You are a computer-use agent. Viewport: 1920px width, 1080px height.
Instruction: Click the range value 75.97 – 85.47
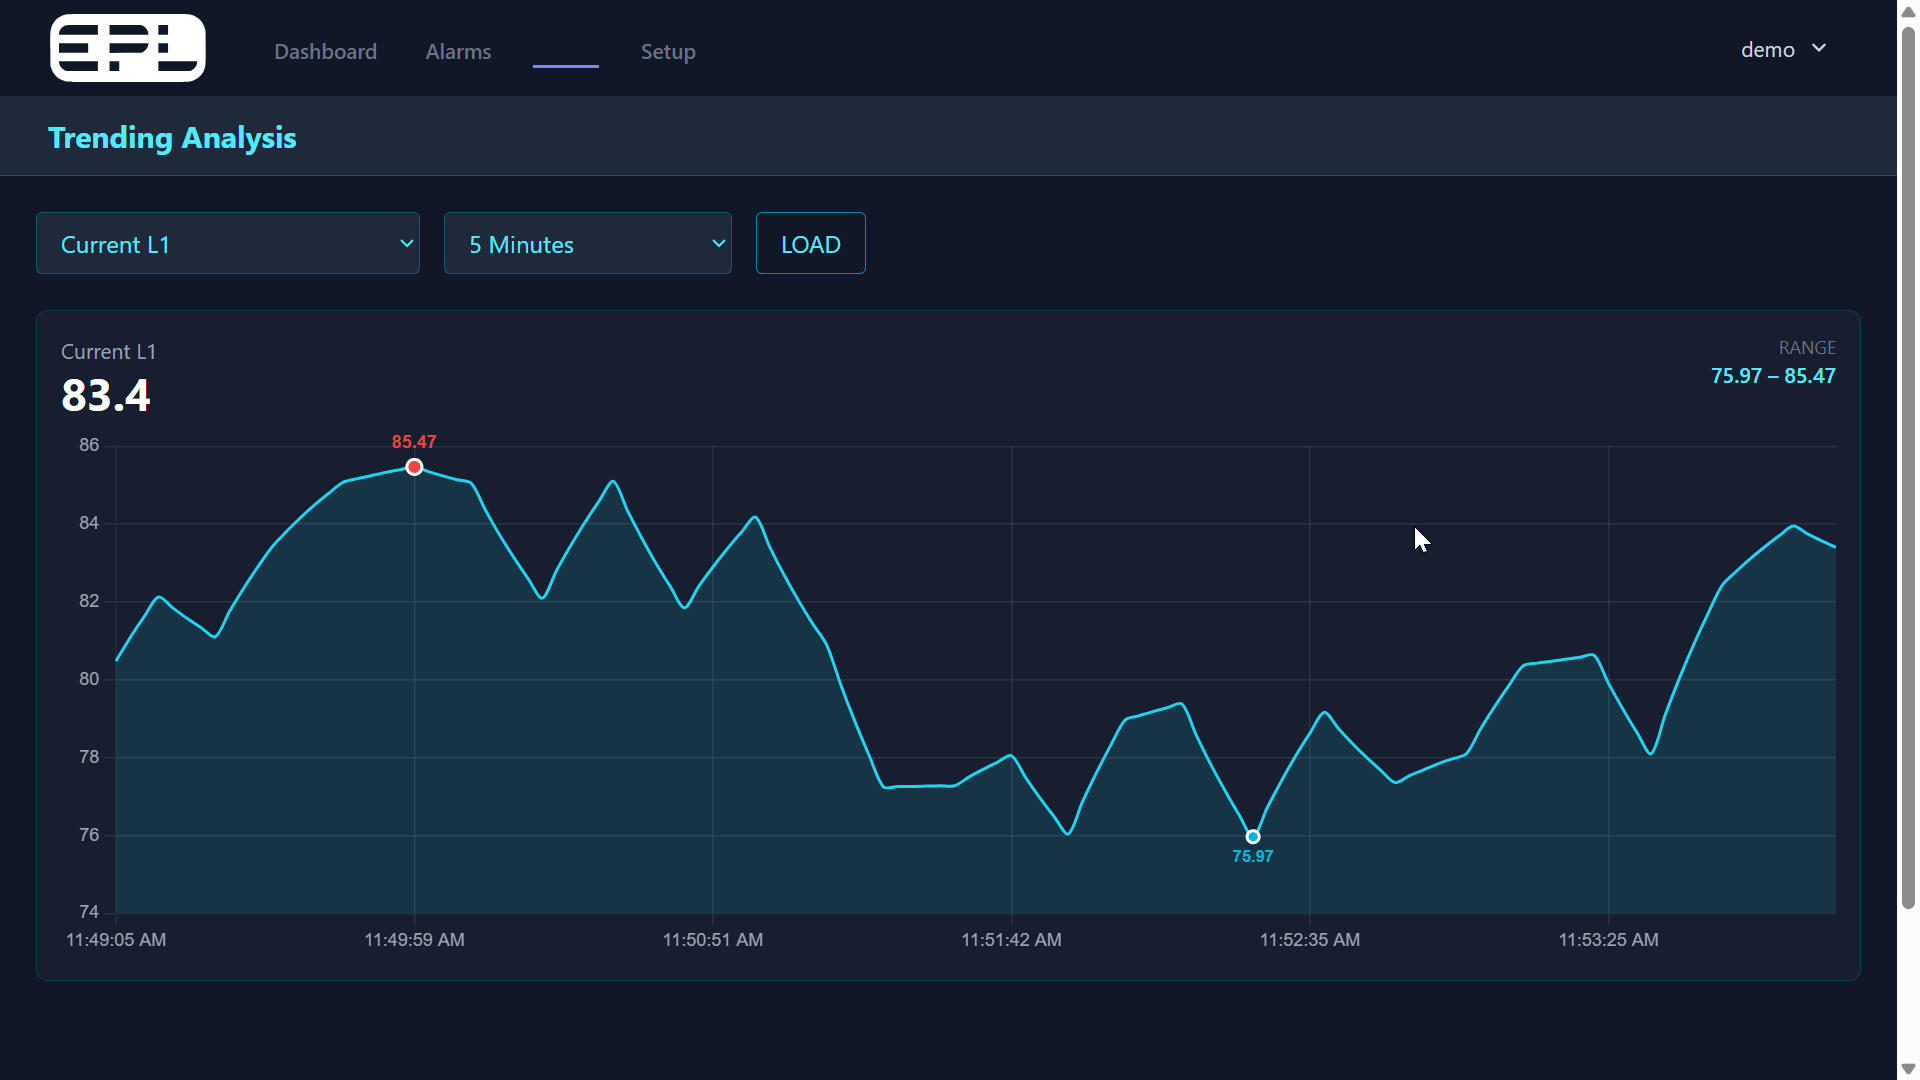tap(1773, 376)
